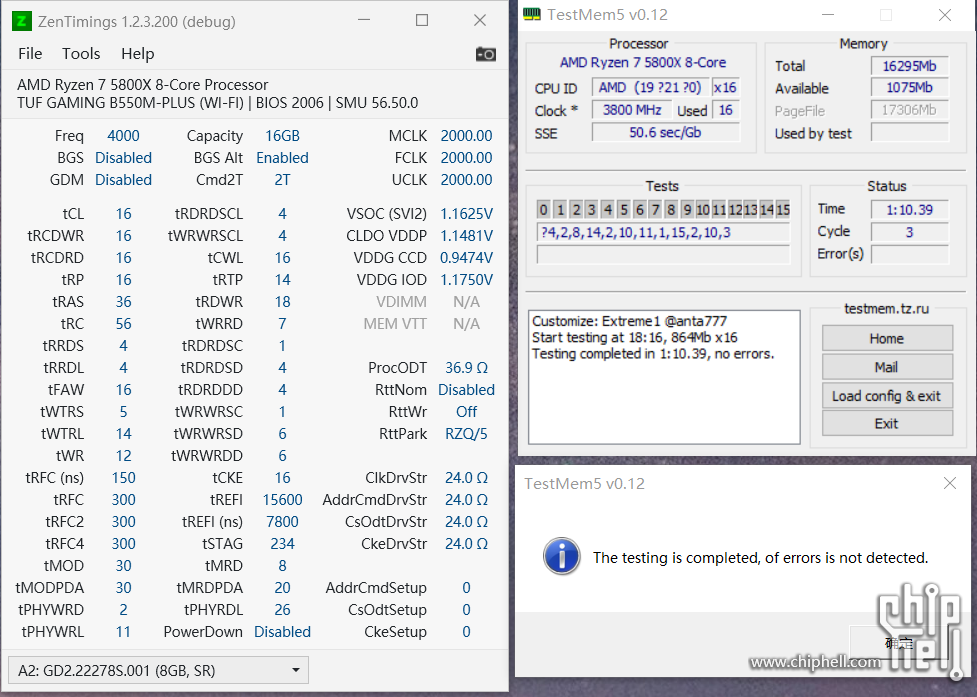Click the MCLK value 2000.00
Image resolution: width=977 pixels, height=697 pixels.
click(466, 136)
